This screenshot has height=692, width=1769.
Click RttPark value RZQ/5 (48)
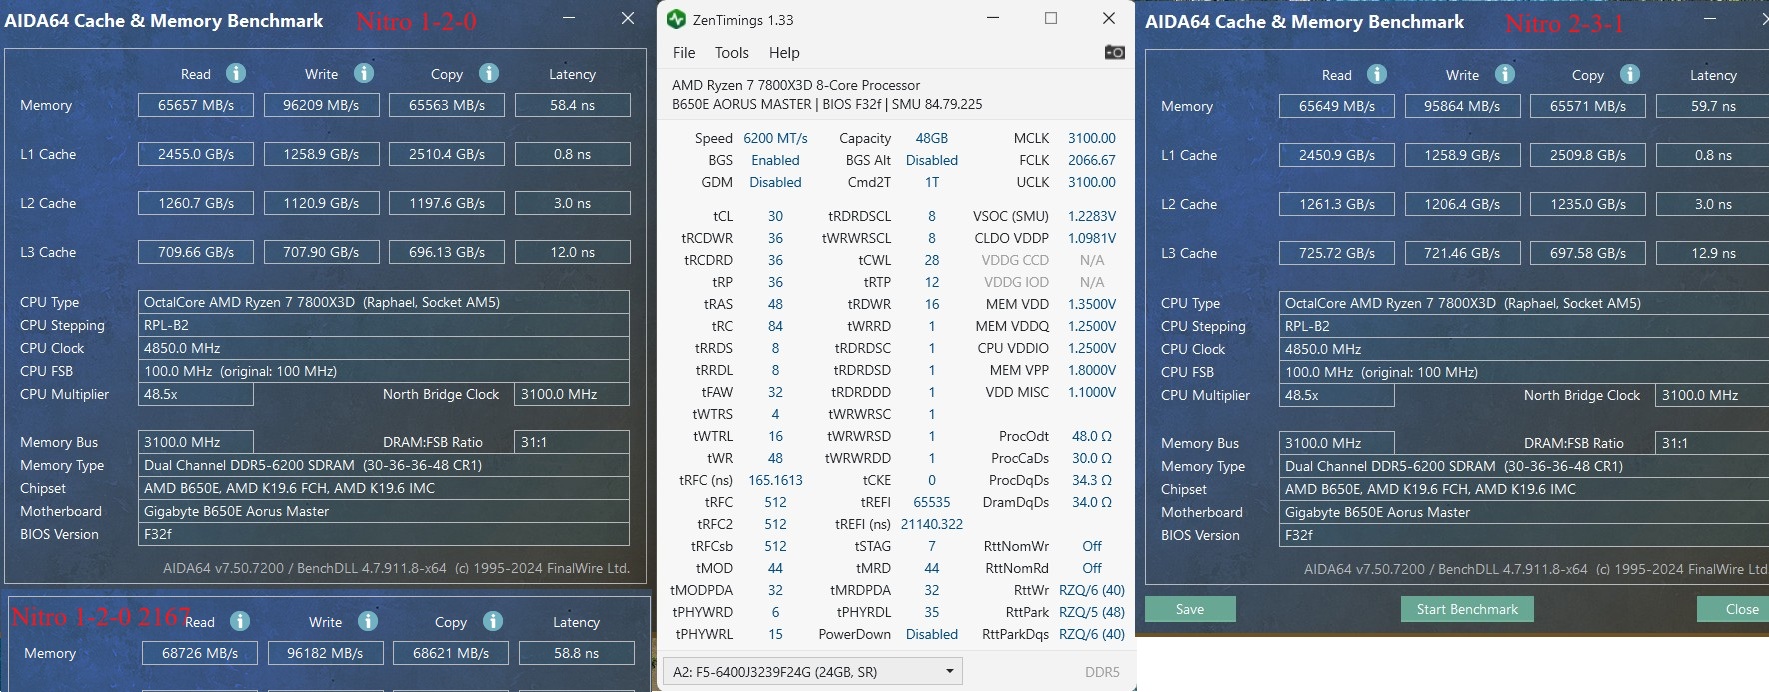(x=1091, y=612)
